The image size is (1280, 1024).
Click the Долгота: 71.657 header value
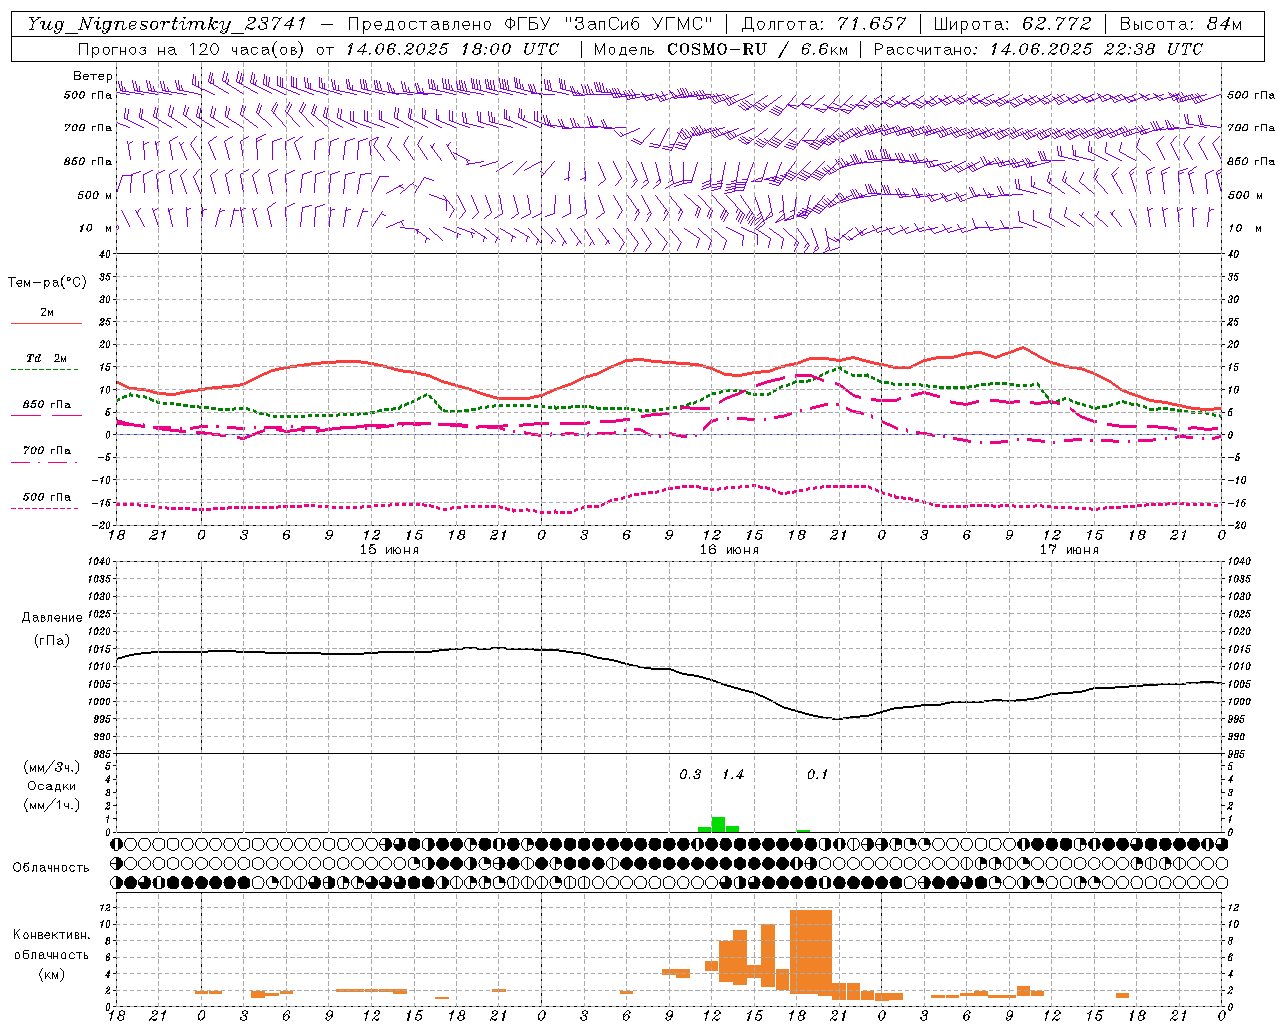(824, 24)
